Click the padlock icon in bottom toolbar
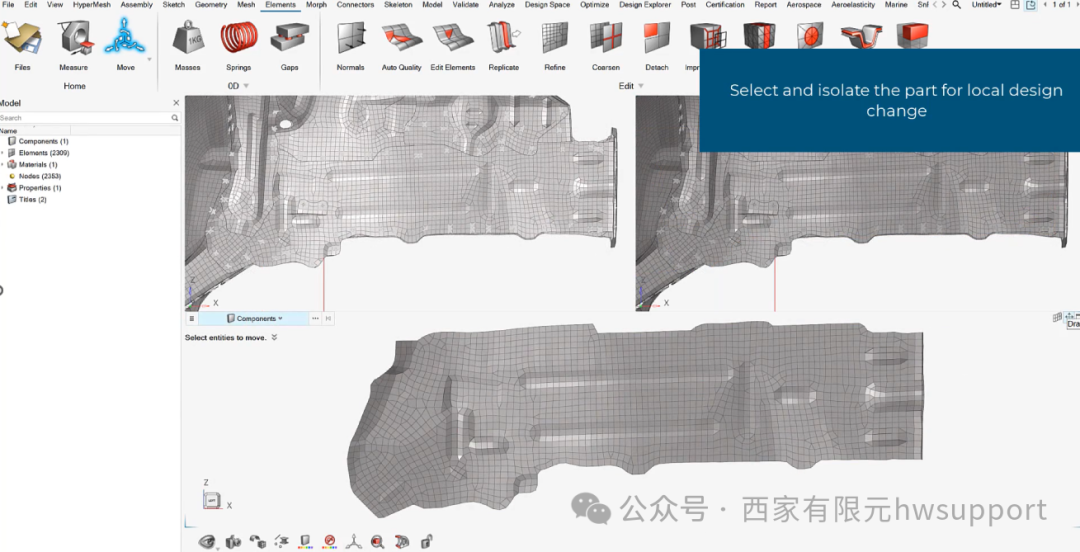The height and width of the screenshot is (552, 1080). 426,542
